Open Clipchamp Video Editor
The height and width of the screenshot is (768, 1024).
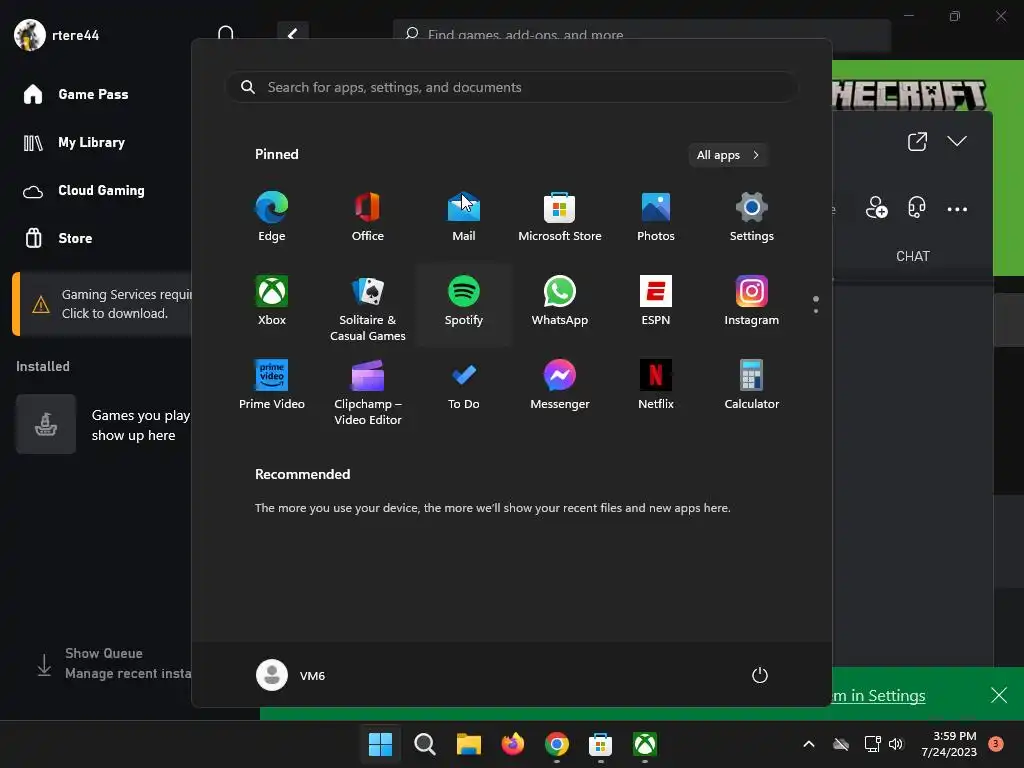(x=368, y=392)
